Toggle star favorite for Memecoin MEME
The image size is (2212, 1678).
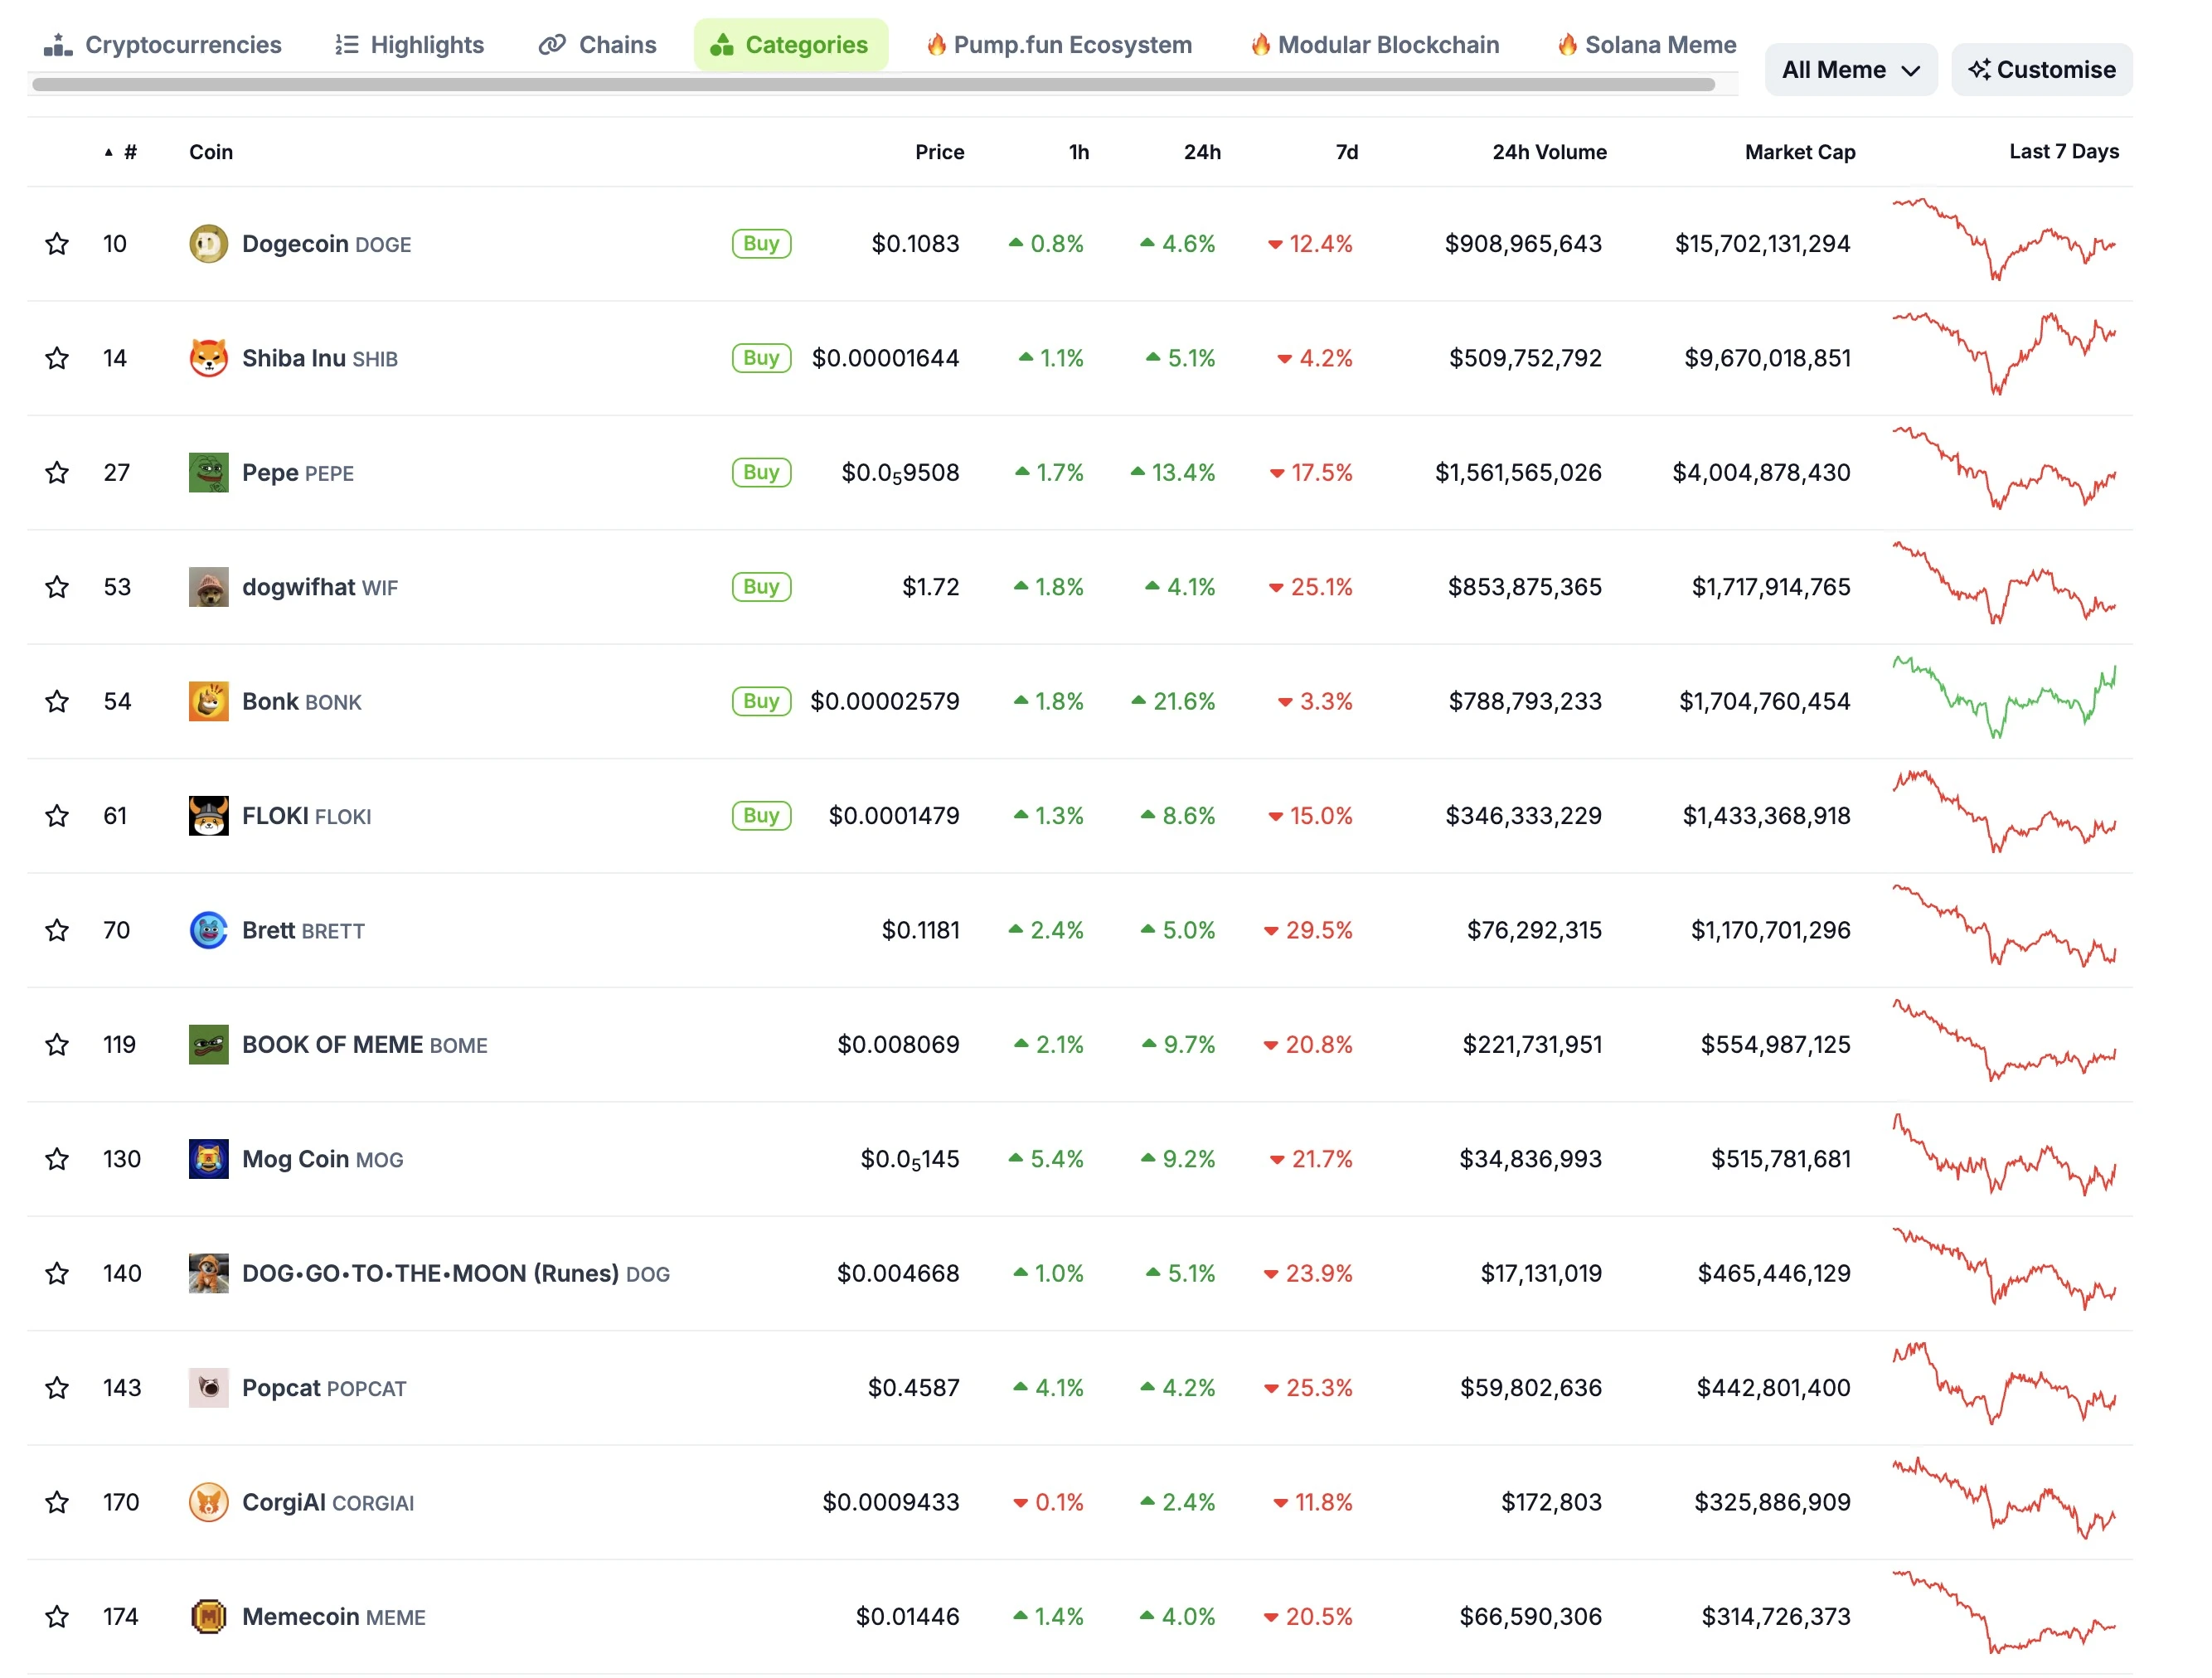coord(53,1614)
